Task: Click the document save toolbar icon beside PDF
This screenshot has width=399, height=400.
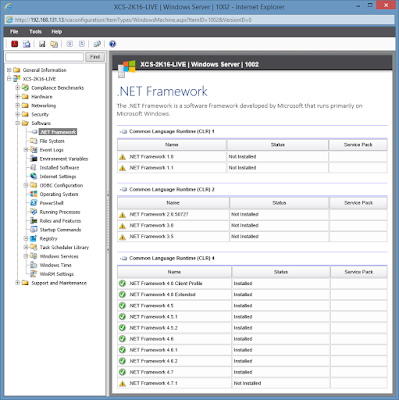Action: 27,44
